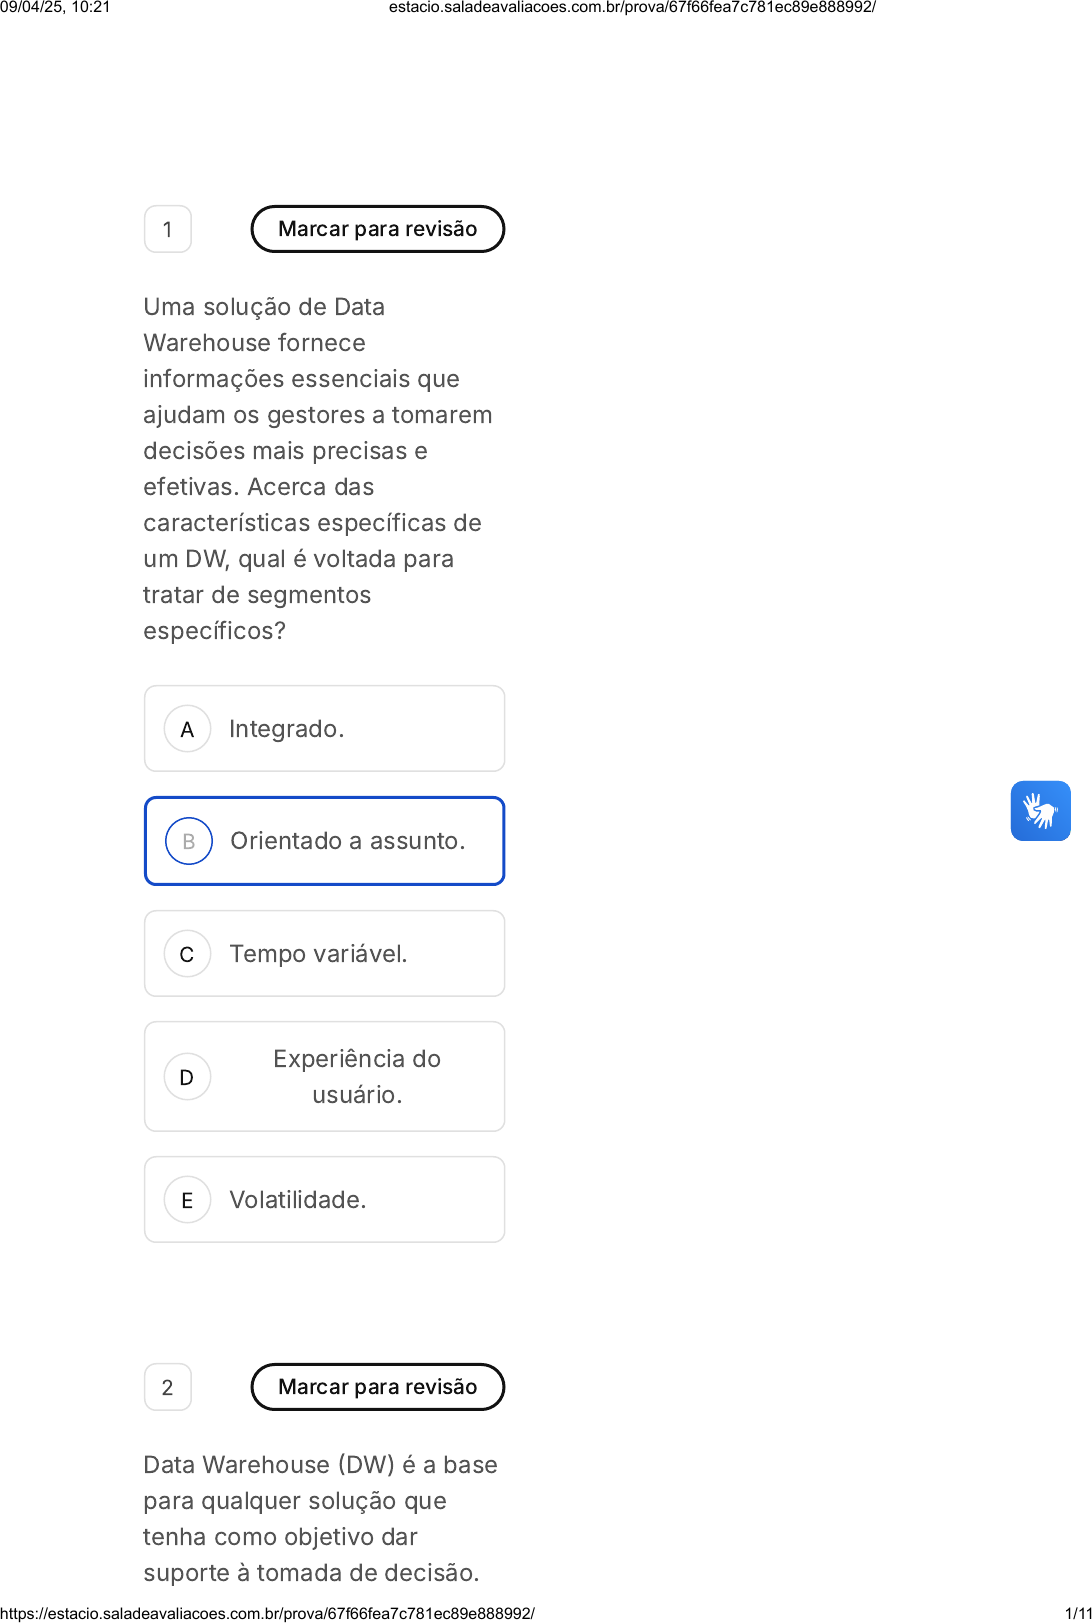
Task: Choose the Experiência do usuário answer text
Action: [x=357, y=1077]
